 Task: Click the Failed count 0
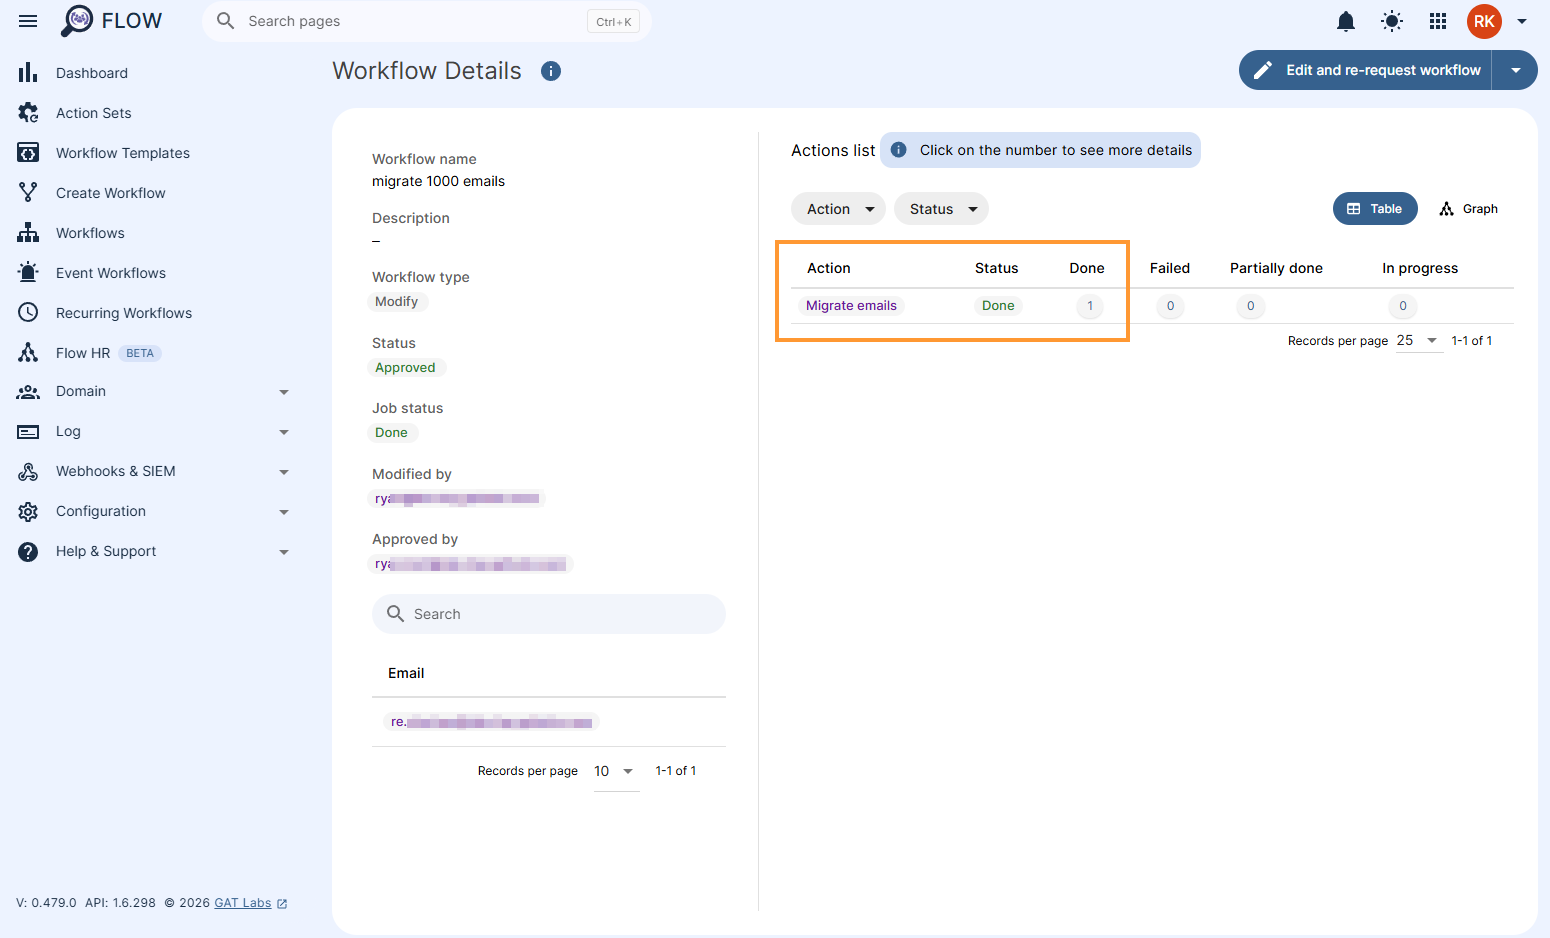[x=1170, y=306]
